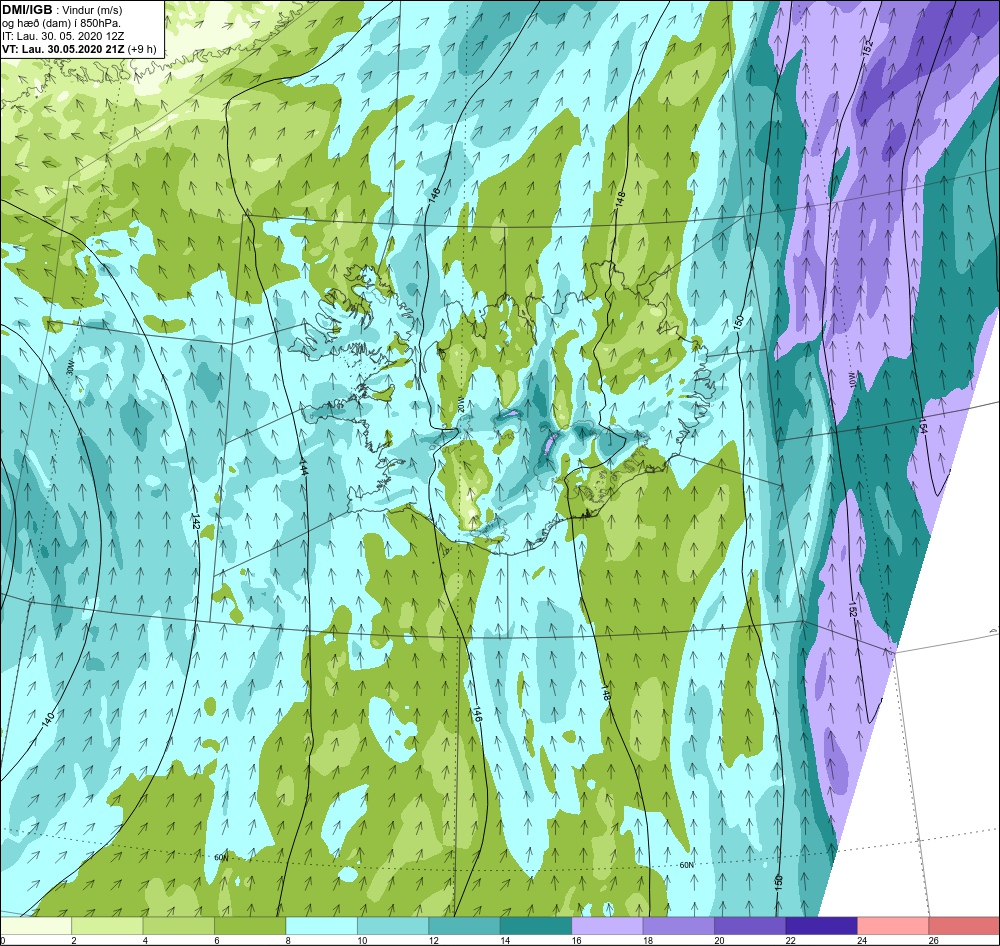
Task: Click the "DMI/IGB" title text
Action: pos(27,9)
